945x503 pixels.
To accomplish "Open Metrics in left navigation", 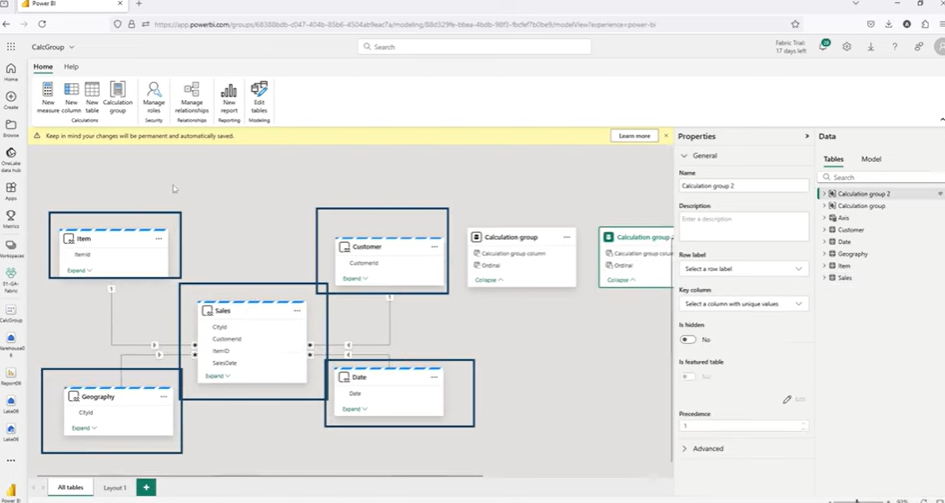I will 11,219.
